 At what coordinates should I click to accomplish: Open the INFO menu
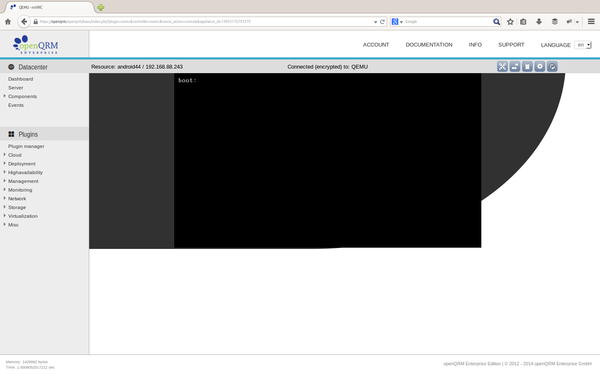point(475,45)
